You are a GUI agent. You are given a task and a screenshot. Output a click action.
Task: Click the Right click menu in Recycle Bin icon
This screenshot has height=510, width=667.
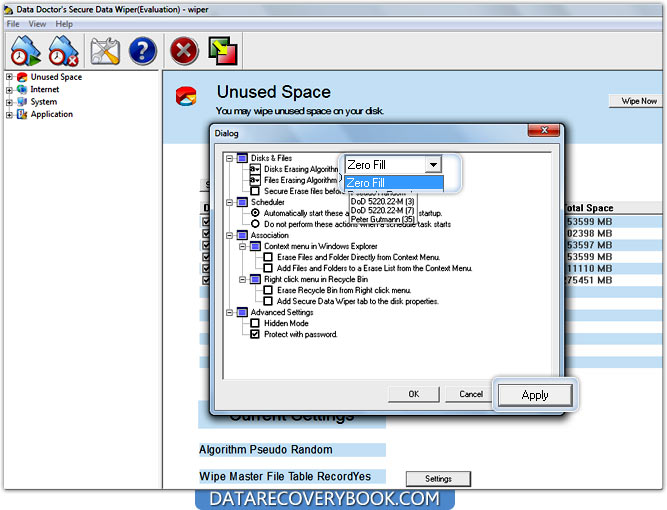(x=255, y=279)
